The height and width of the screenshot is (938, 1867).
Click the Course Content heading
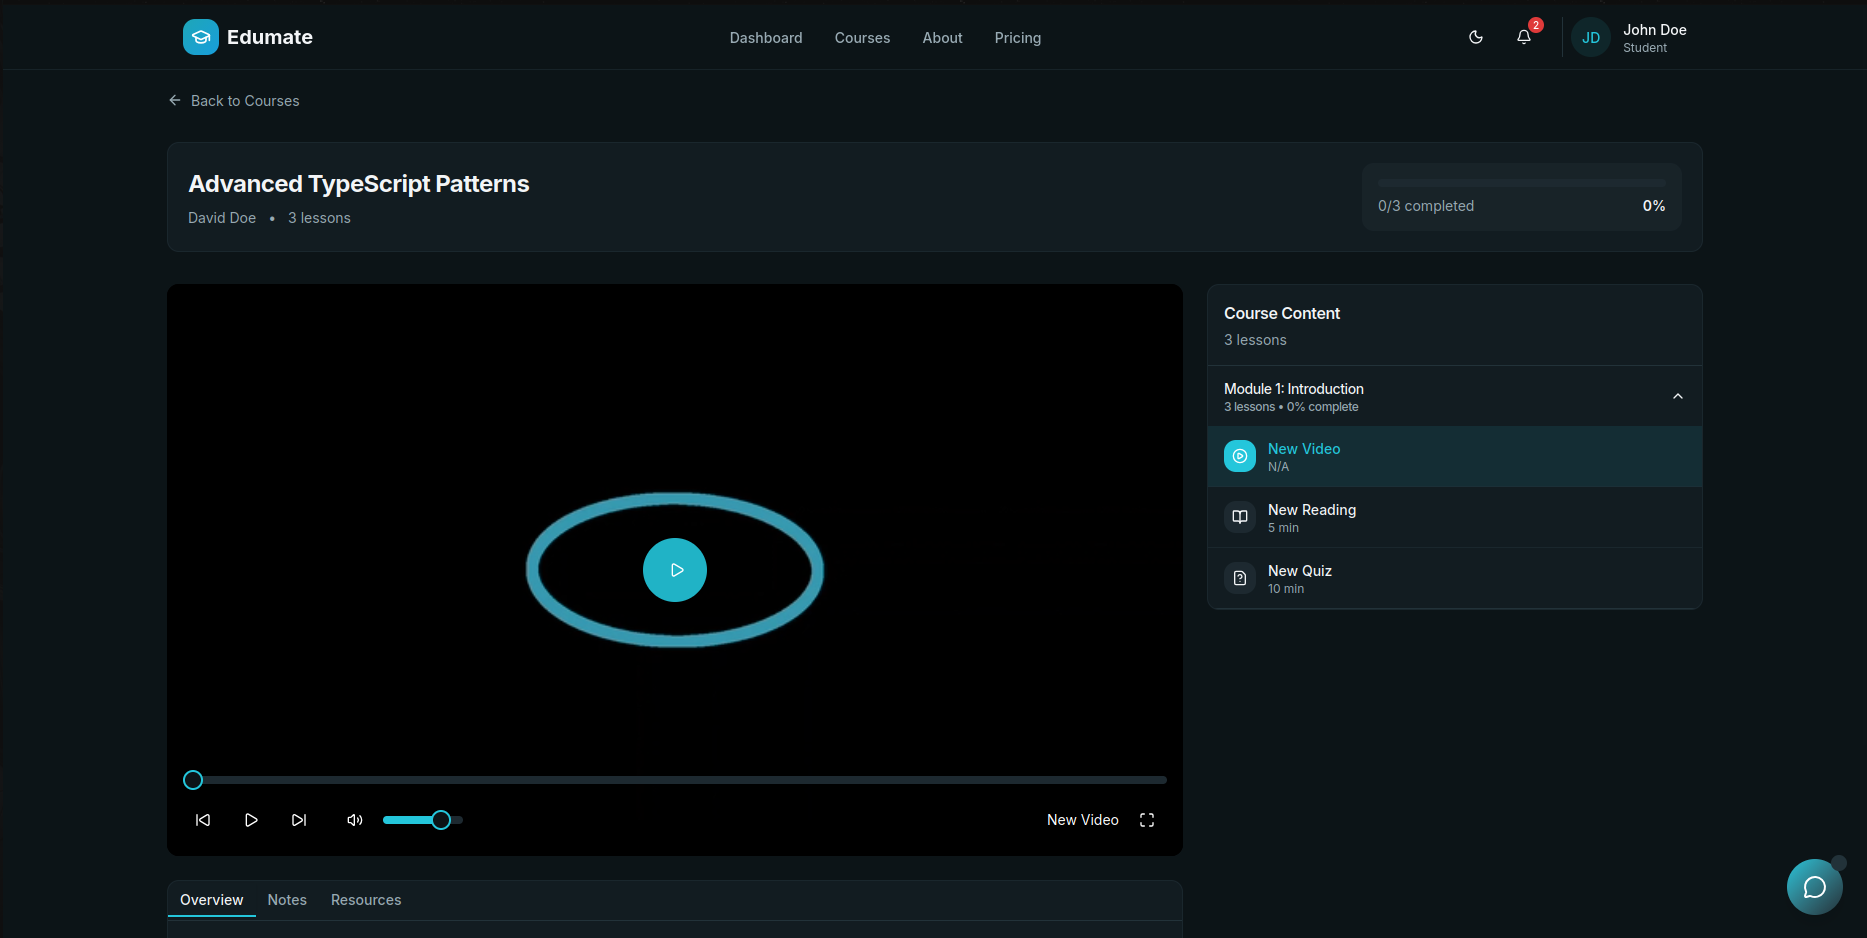1282,314
